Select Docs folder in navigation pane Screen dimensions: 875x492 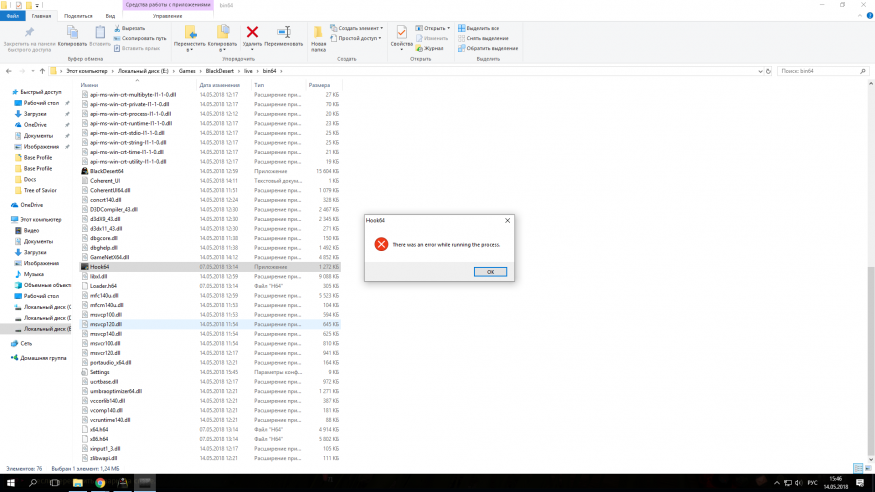point(30,179)
